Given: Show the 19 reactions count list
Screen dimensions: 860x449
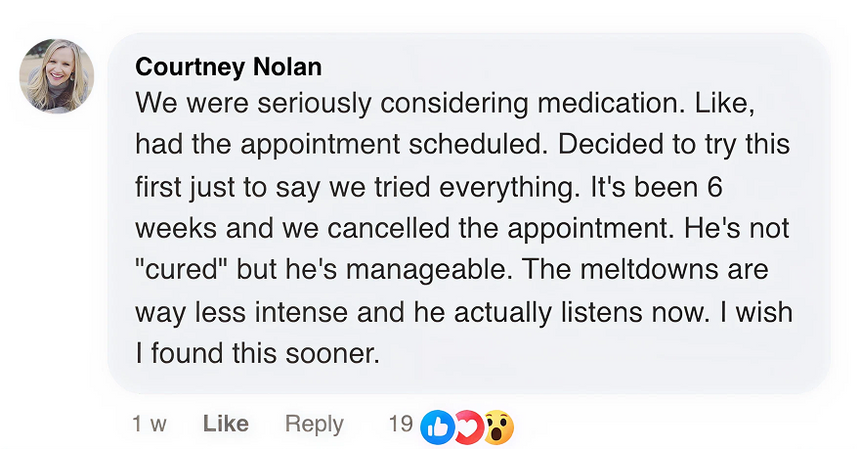Looking at the screenshot, I should click(400, 424).
